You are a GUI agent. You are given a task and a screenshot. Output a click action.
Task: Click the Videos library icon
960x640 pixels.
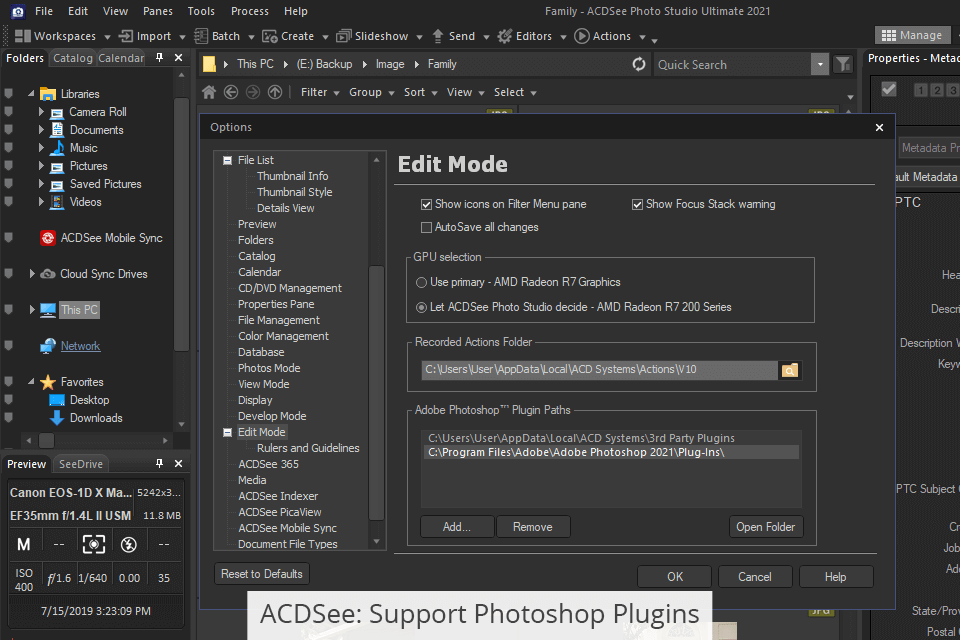pyautogui.click(x=57, y=202)
